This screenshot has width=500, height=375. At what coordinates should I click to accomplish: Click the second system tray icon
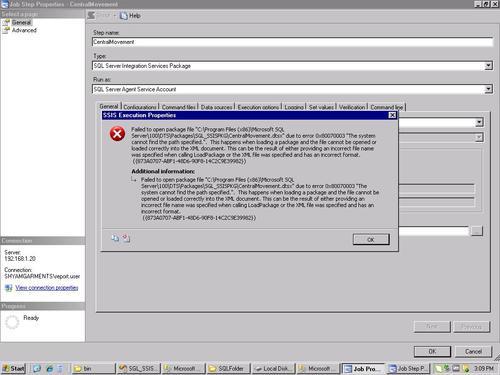[447, 368]
